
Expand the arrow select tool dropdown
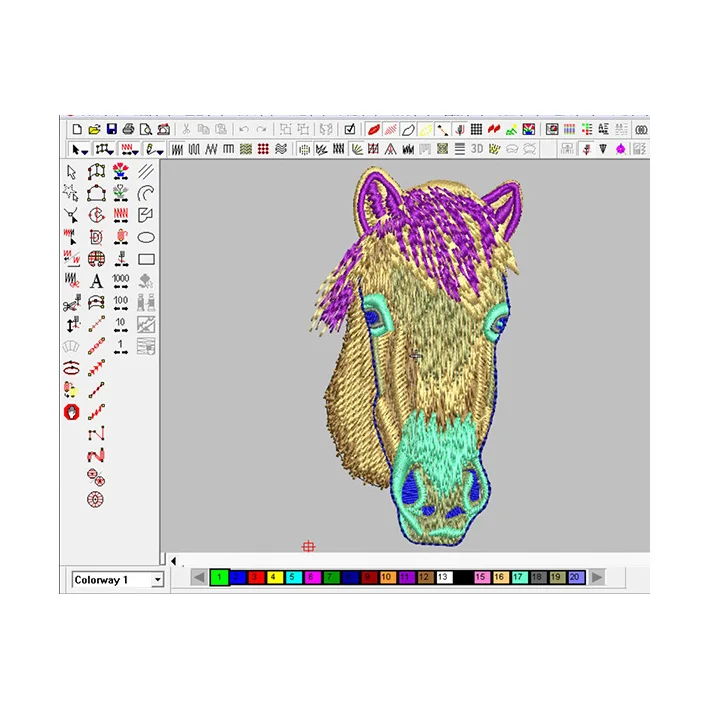coord(86,150)
